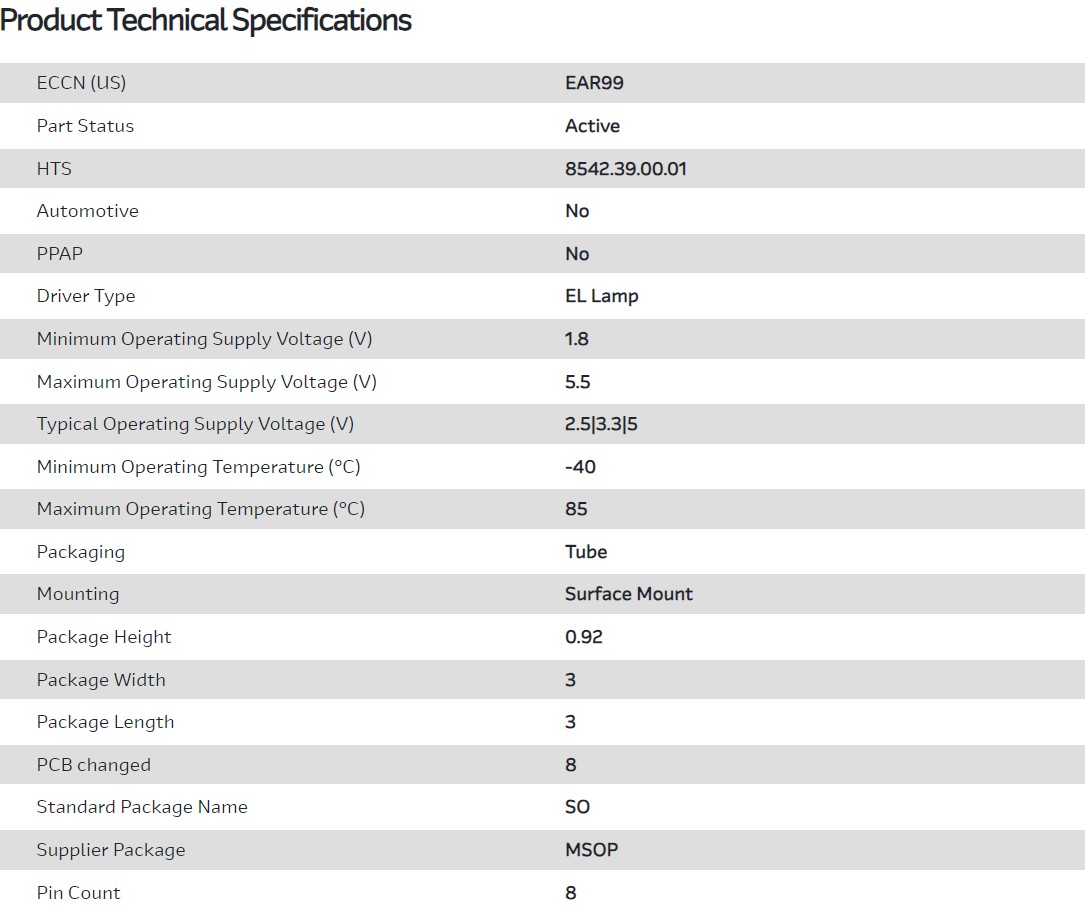This screenshot has width=1085, height=906.
Task: Click the 0.92 package height value
Action: [584, 637]
